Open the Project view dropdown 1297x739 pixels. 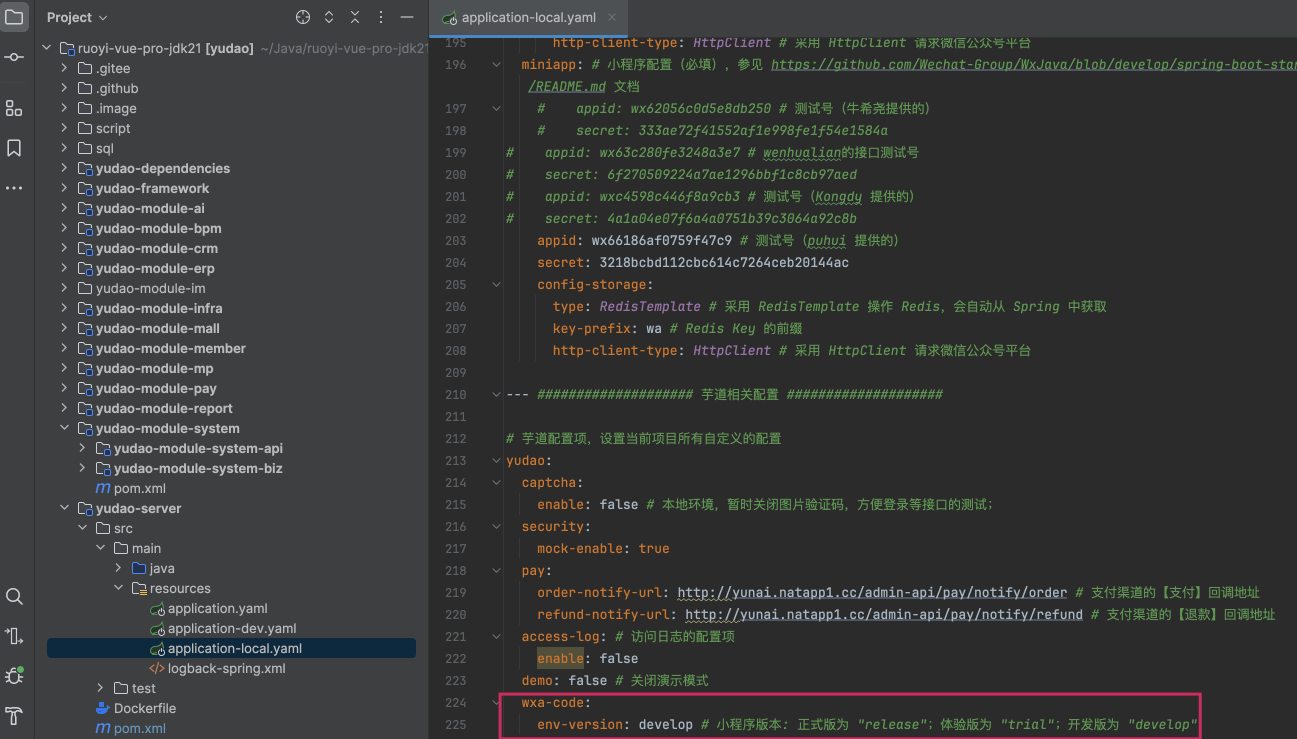(x=76, y=17)
